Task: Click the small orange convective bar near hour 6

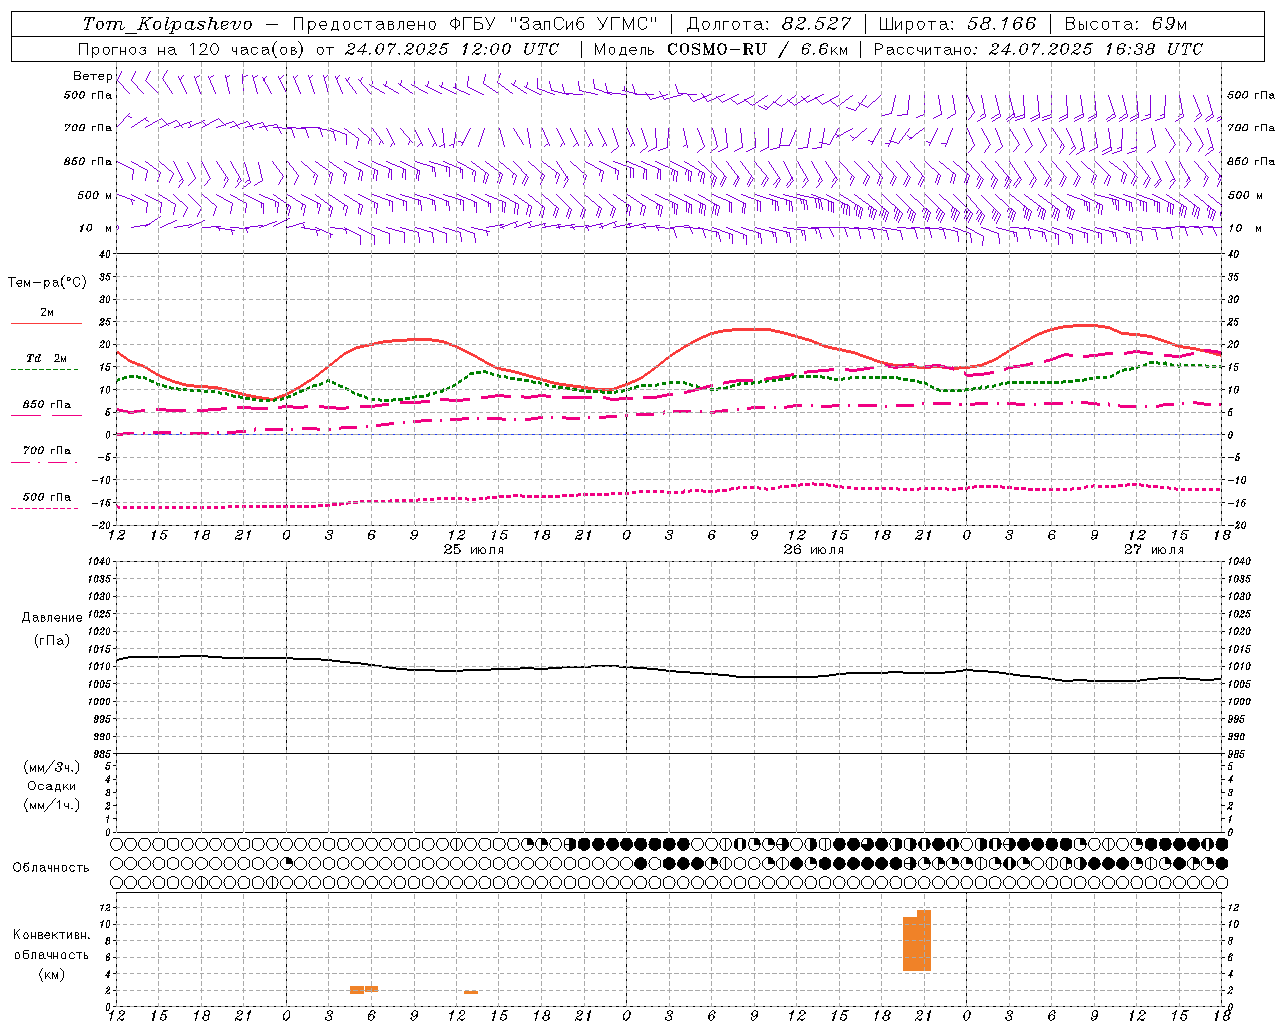Action: 371,988
